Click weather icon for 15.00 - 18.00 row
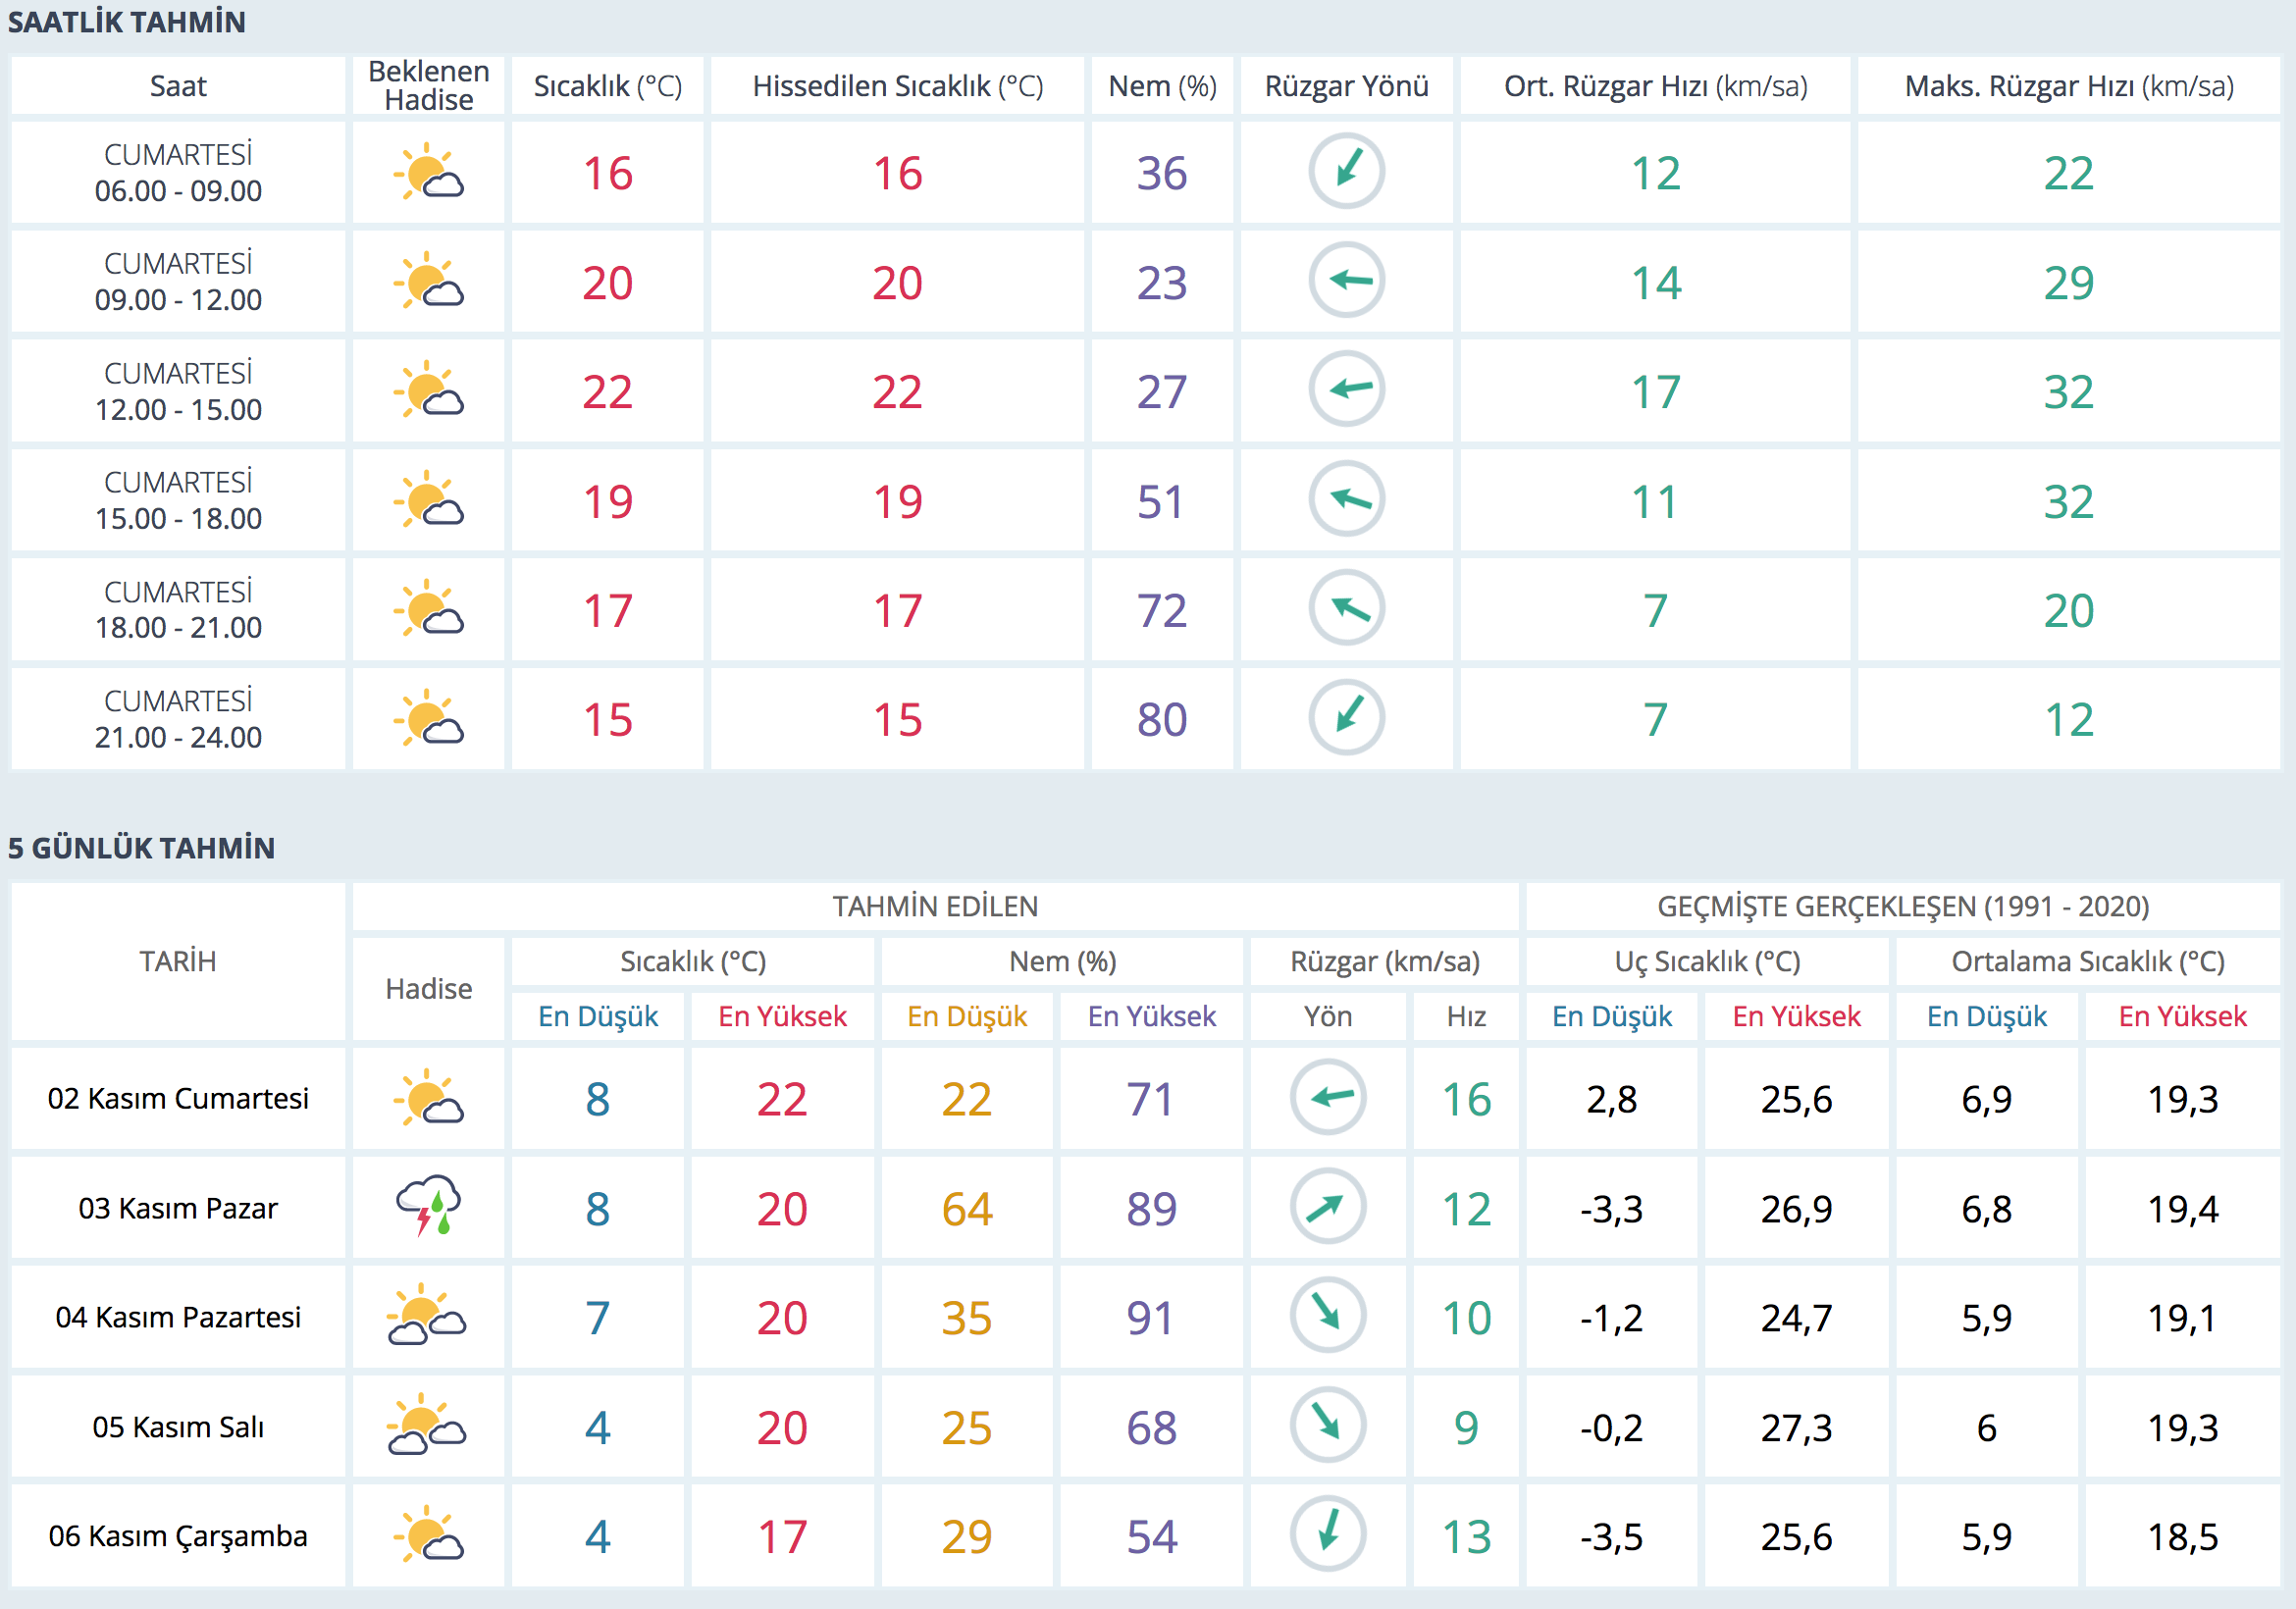The height and width of the screenshot is (1609, 2296). tap(428, 500)
